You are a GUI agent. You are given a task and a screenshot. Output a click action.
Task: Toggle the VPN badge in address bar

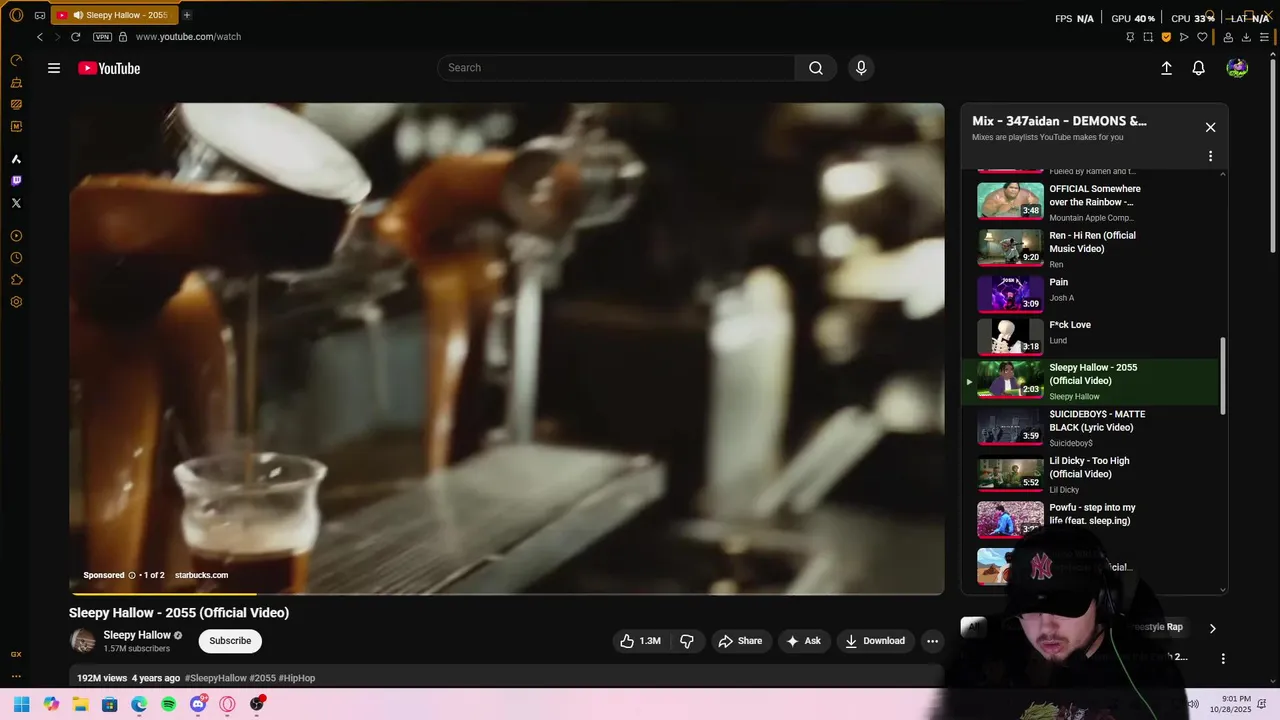(x=102, y=37)
